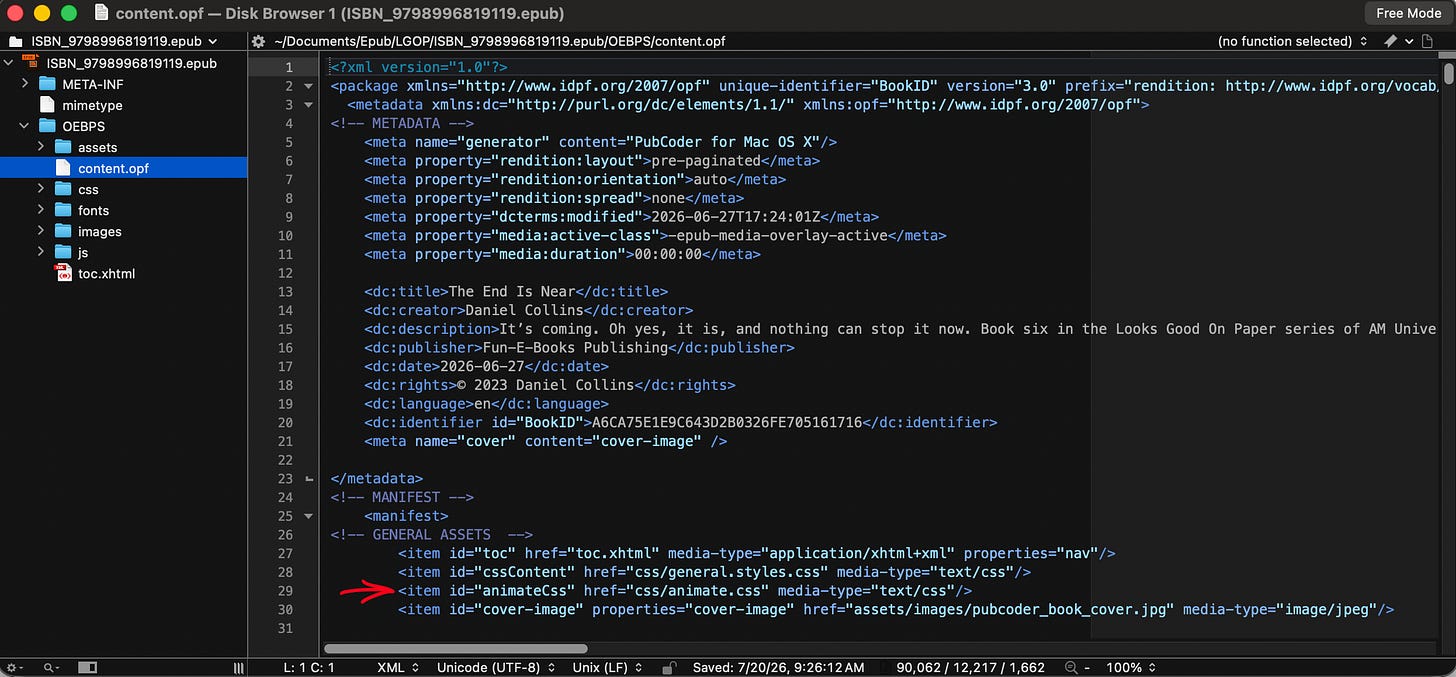Click the Fun-E-Books Publishing publisher text
Image resolution: width=1456 pixels, height=677 pixels.
pos(573,348)
